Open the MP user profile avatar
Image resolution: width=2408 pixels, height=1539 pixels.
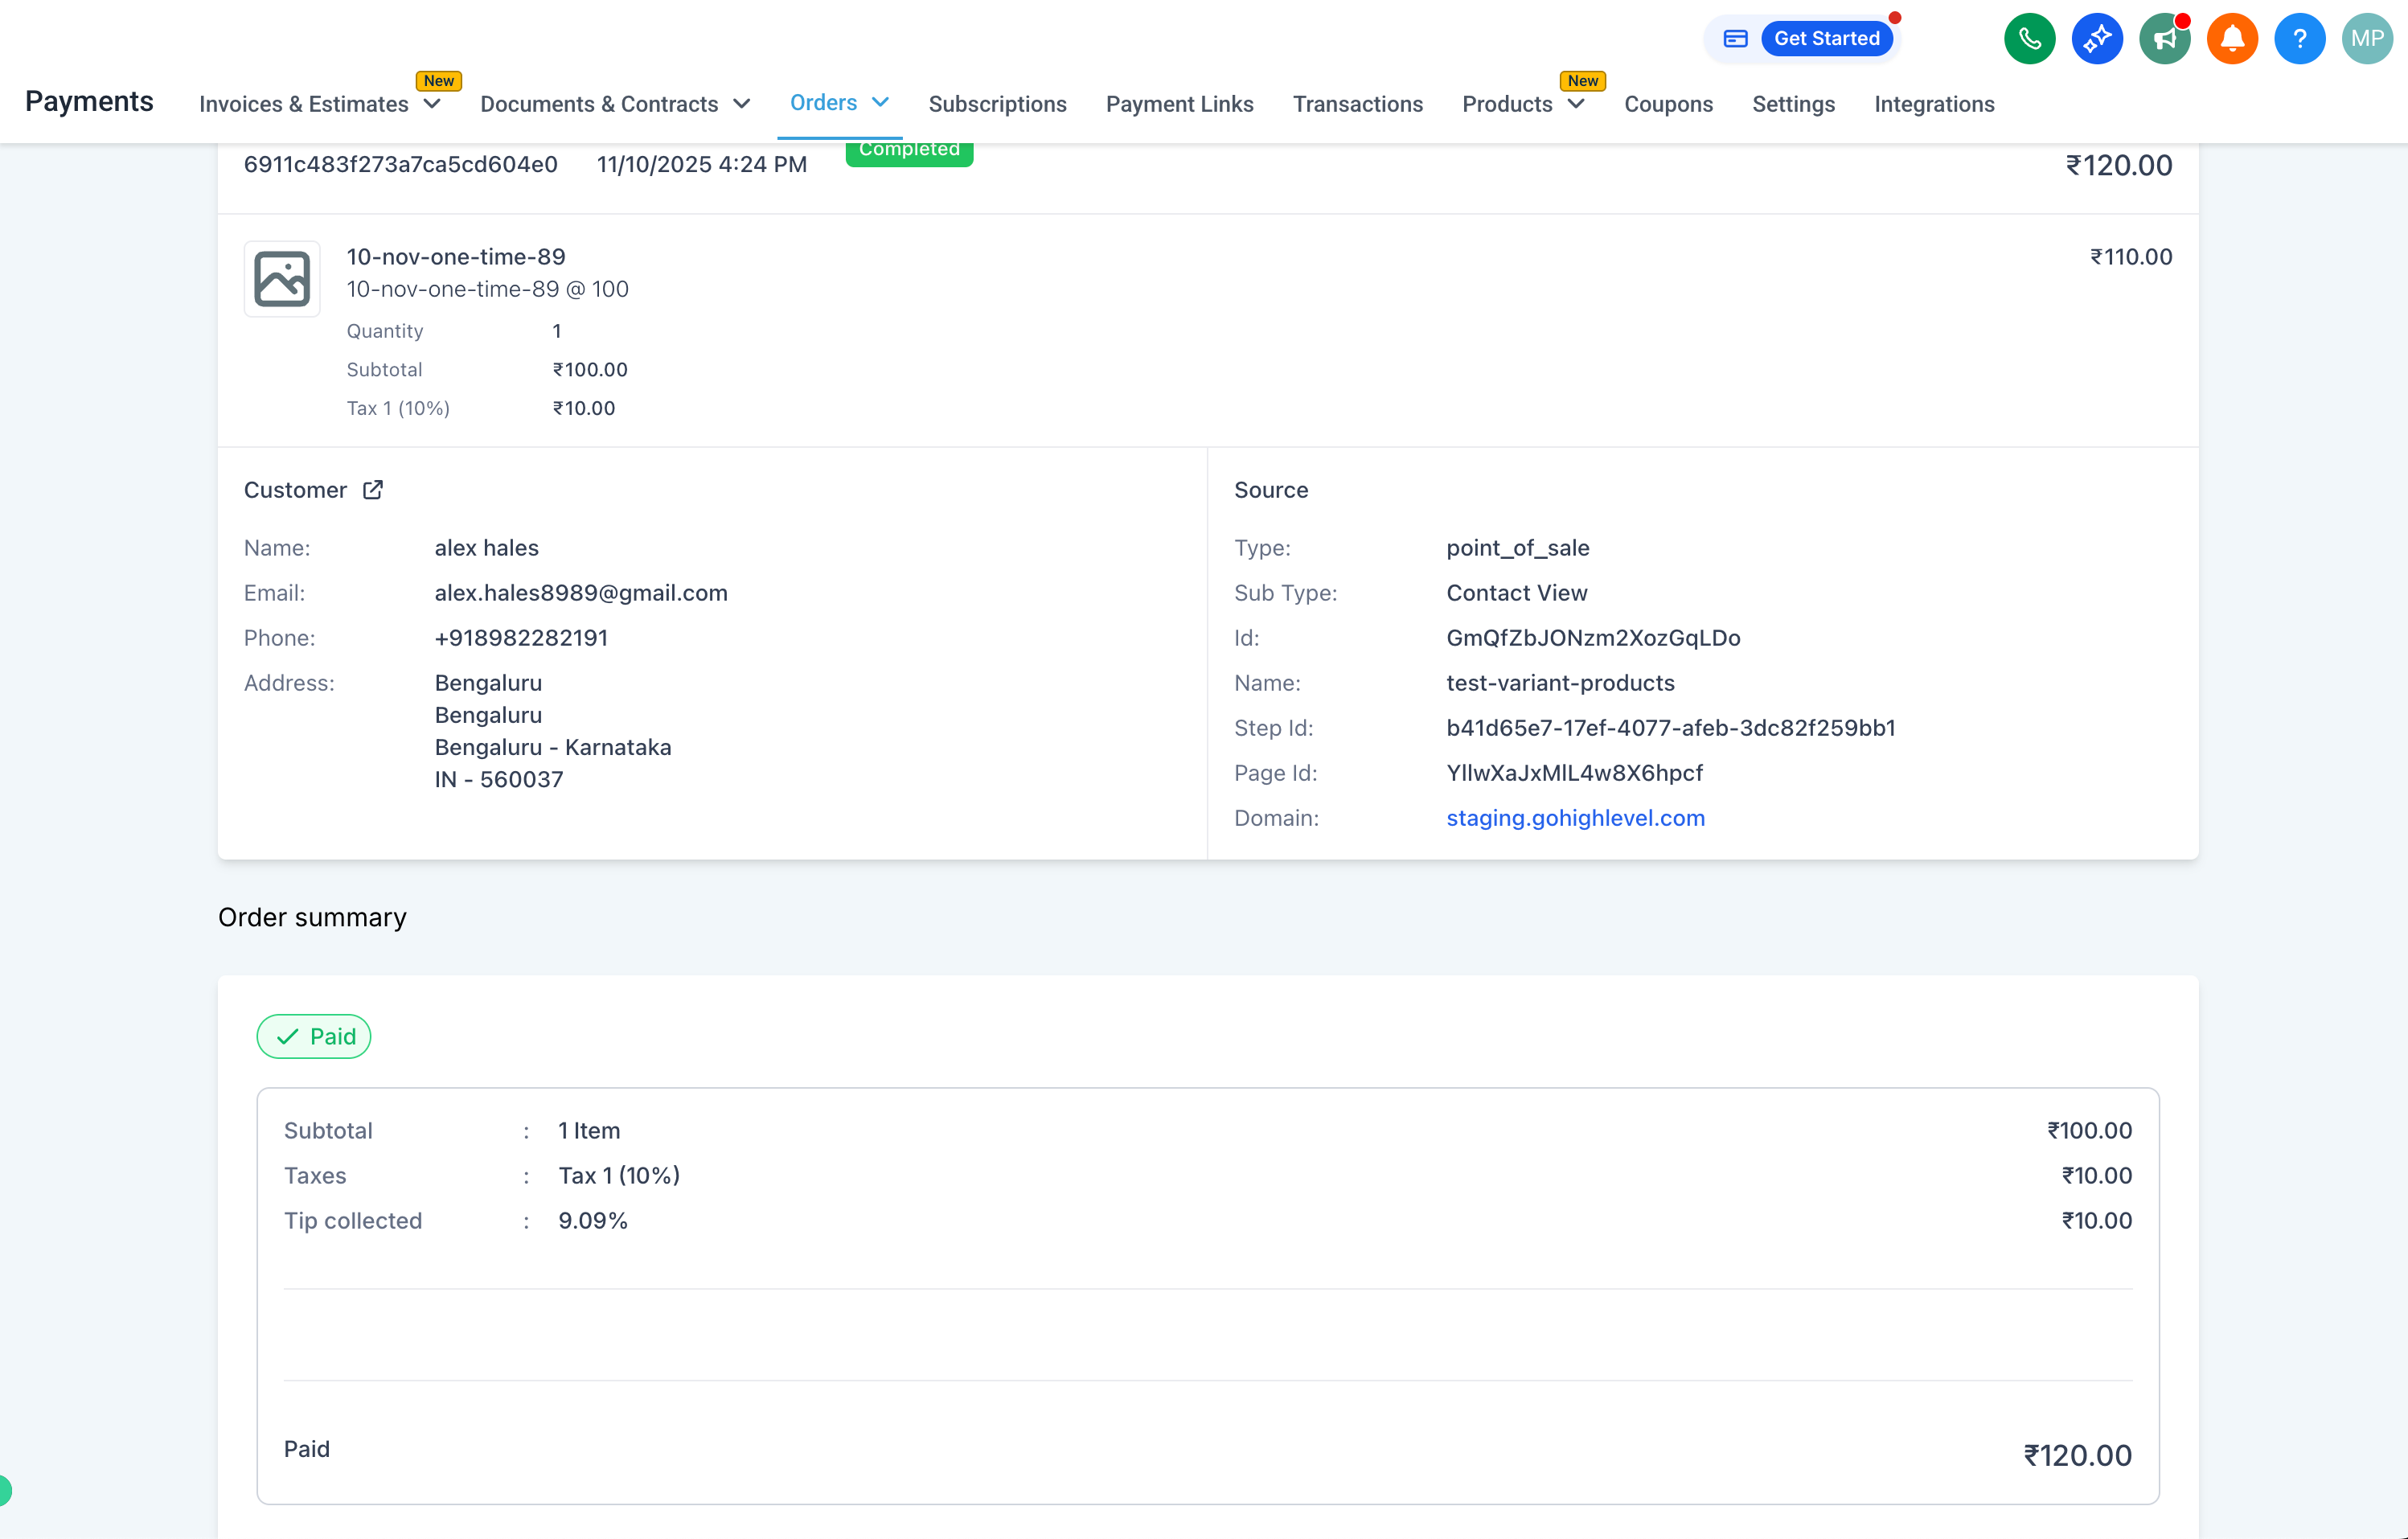point(2367,39)
